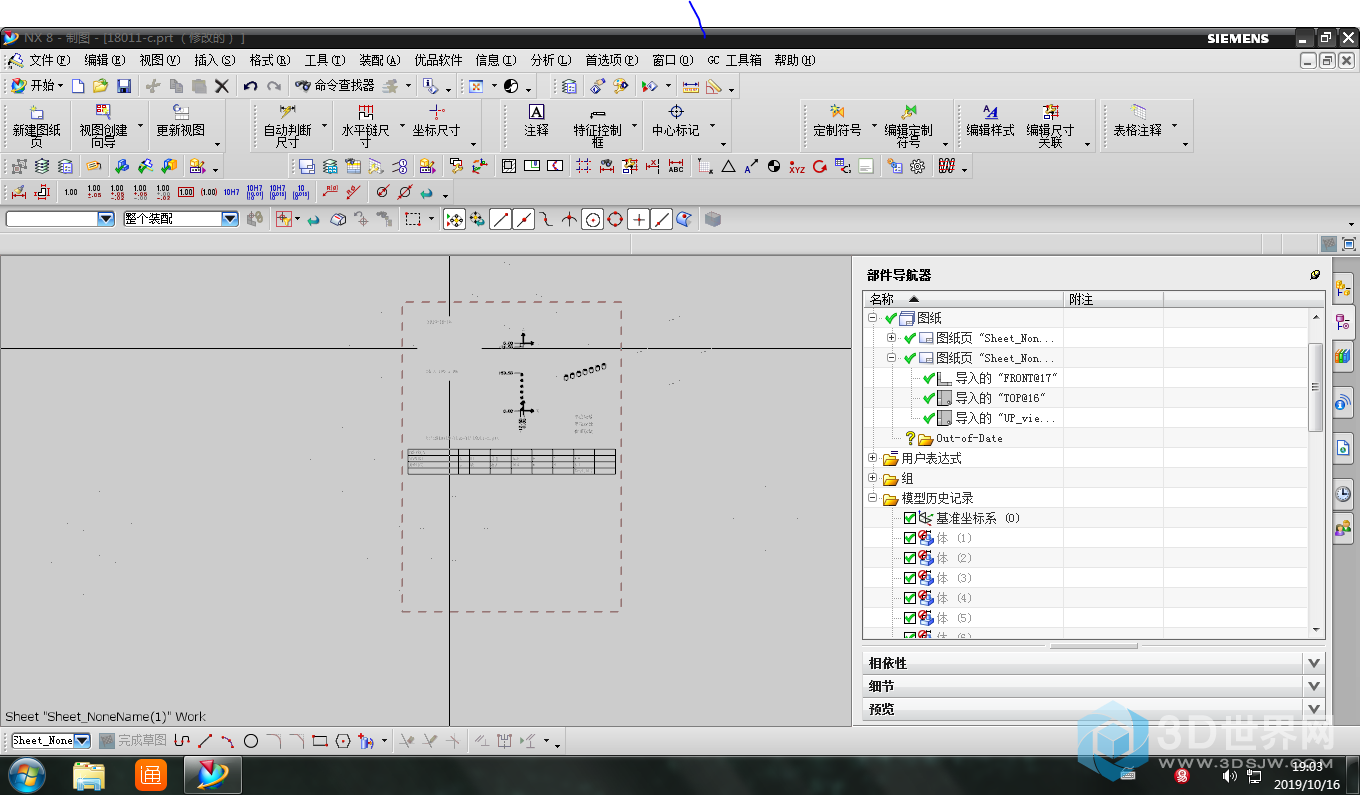Click the 开始 start button
1360x795 pixels.
pos(36,87)
